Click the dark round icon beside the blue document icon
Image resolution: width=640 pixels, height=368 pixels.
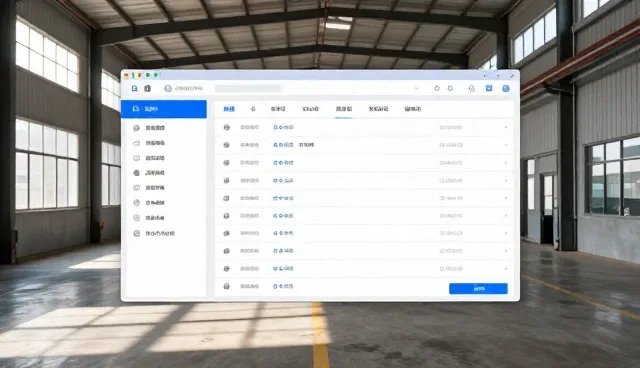pyautogui.click(x=147, y=88)
